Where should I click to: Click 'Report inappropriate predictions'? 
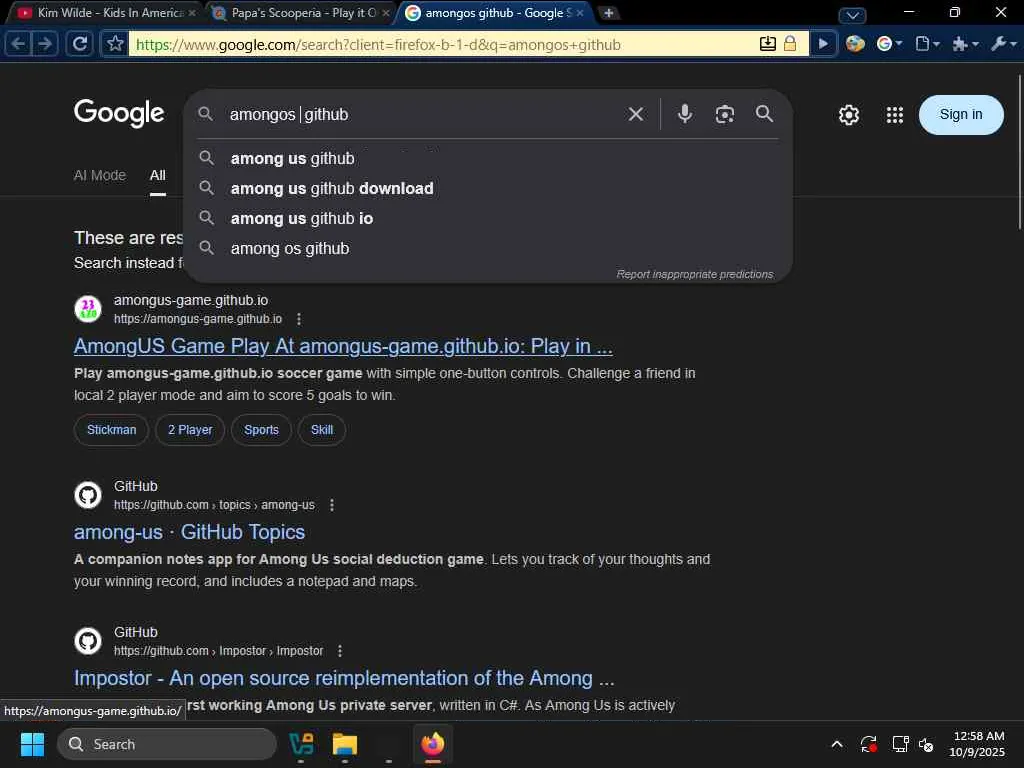(x=695, y=274)
